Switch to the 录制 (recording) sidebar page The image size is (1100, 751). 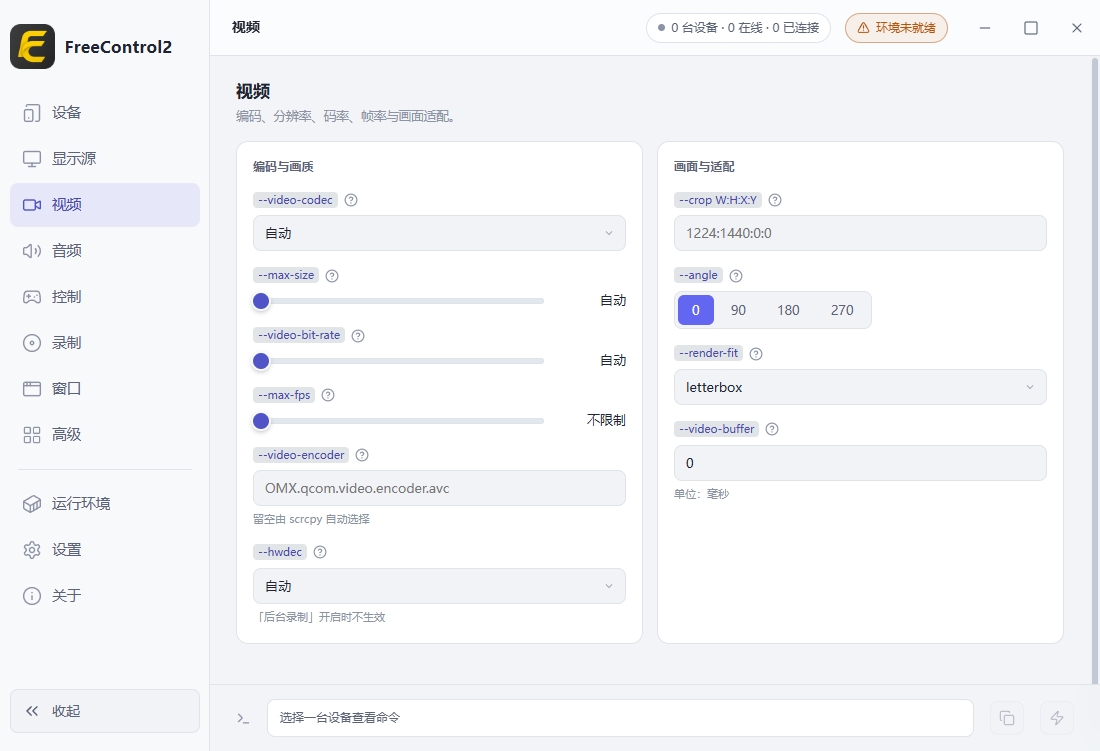tap(105, 343)
